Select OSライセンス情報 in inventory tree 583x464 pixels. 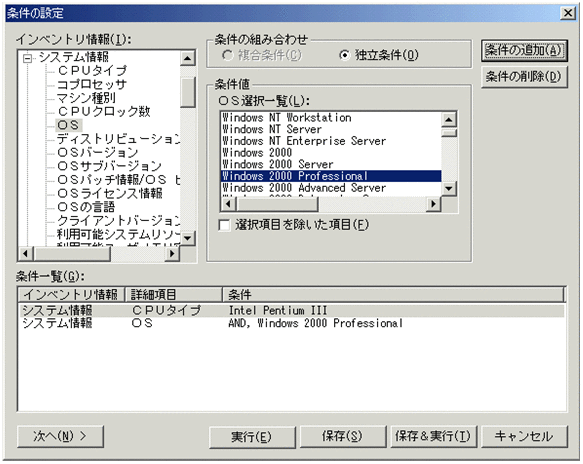click(110, 193)
